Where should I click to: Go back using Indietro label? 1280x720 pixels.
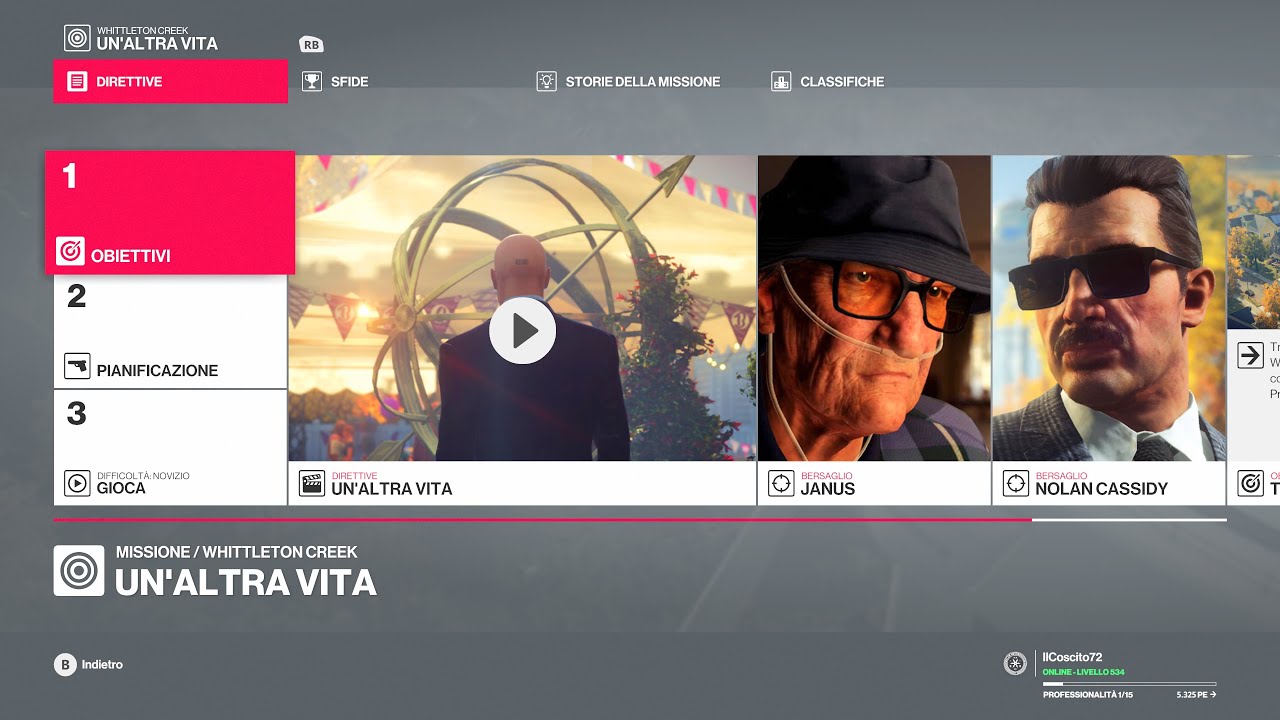(x=102, y=664)
